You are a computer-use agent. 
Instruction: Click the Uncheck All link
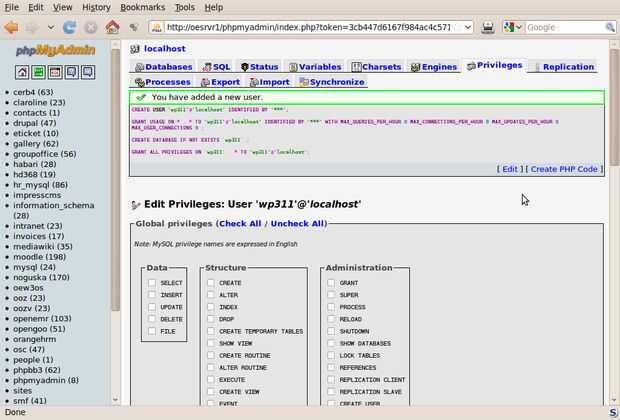pyautogui.click(x=297, y=223)
